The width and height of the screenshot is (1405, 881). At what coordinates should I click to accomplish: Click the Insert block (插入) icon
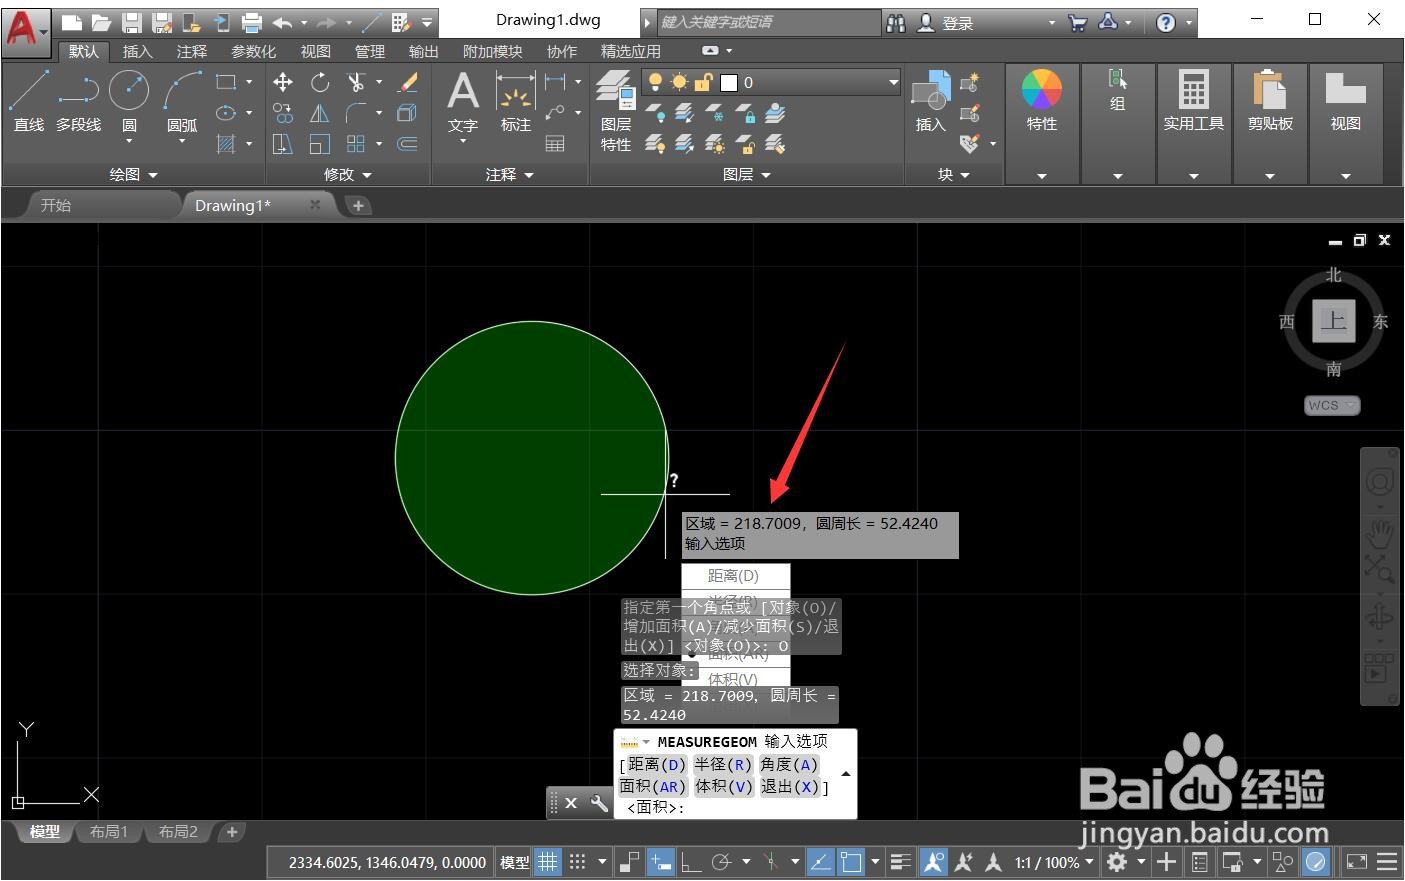coord(931,102)
